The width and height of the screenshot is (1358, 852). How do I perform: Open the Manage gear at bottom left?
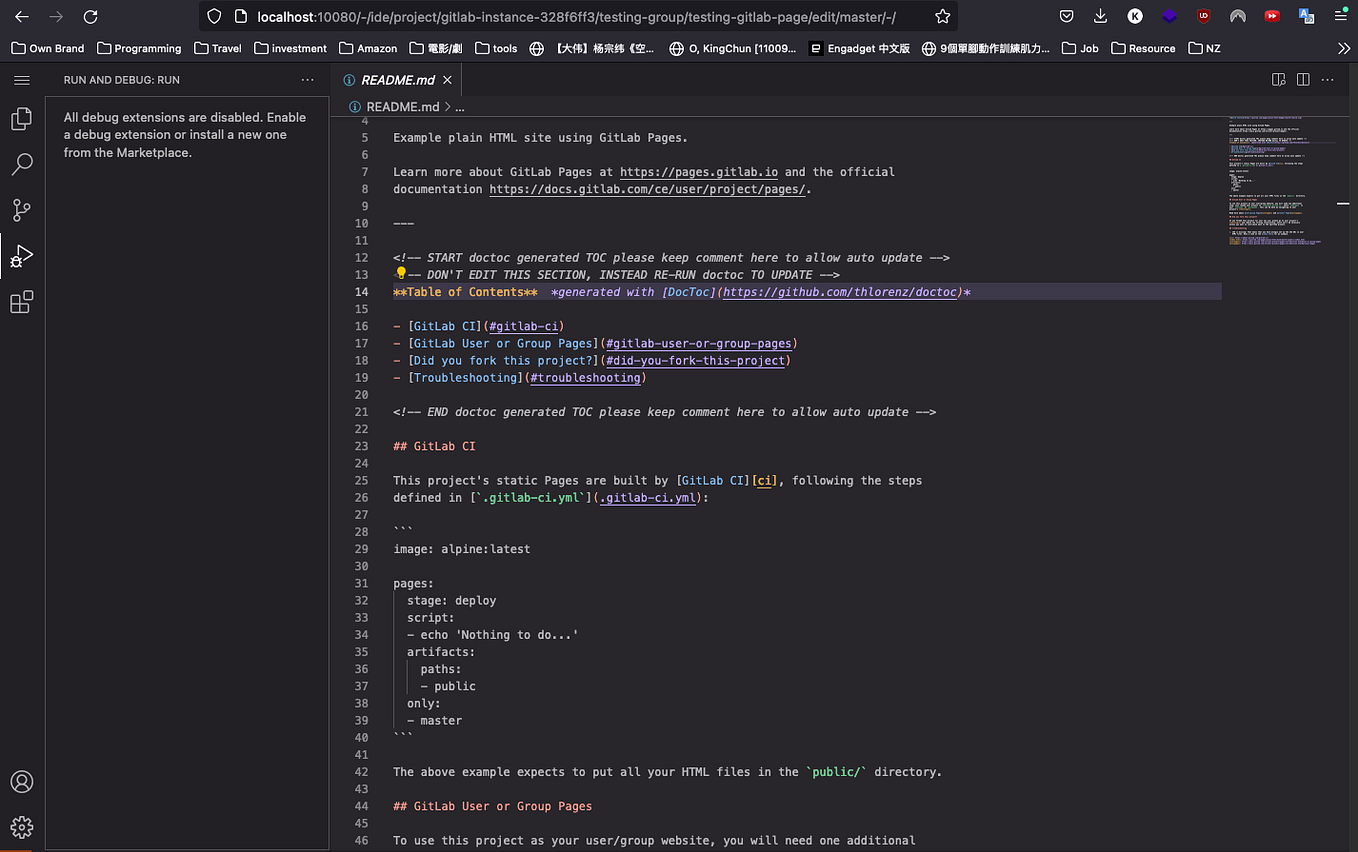click(x=22, y=827)
